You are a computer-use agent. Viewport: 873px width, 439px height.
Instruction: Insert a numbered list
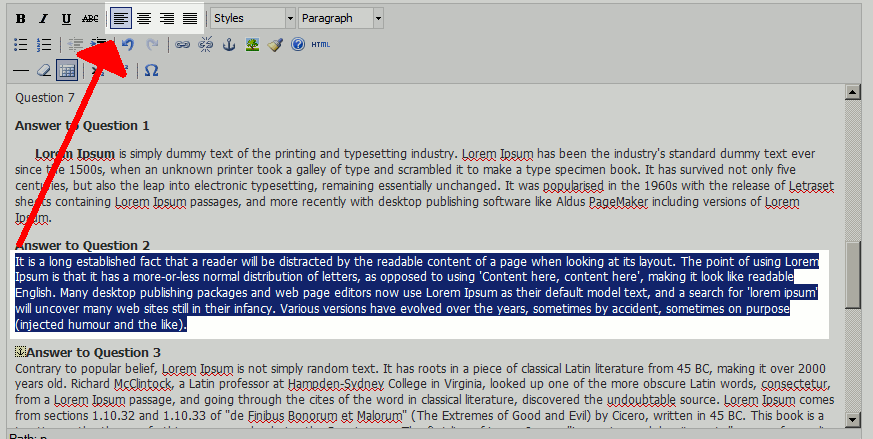tap(43, 45)
